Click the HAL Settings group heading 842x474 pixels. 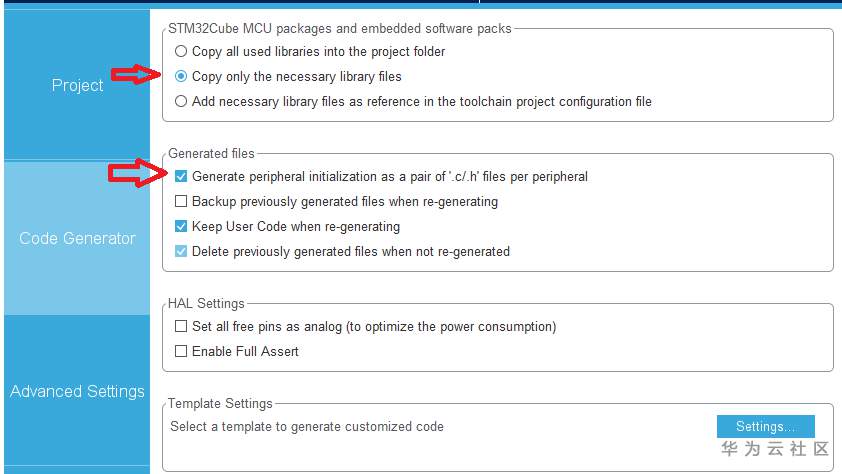[x=206, y=303]
